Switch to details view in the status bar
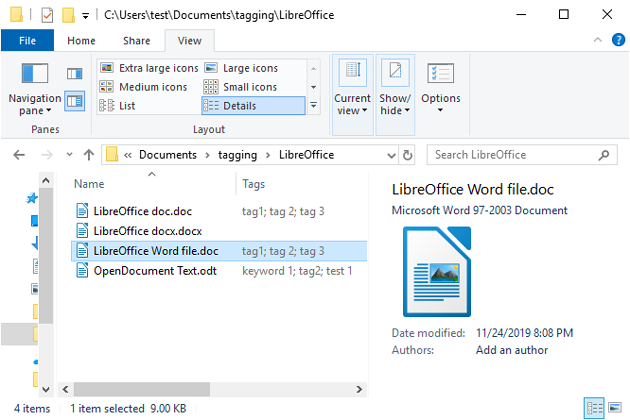 coord(594,408)
